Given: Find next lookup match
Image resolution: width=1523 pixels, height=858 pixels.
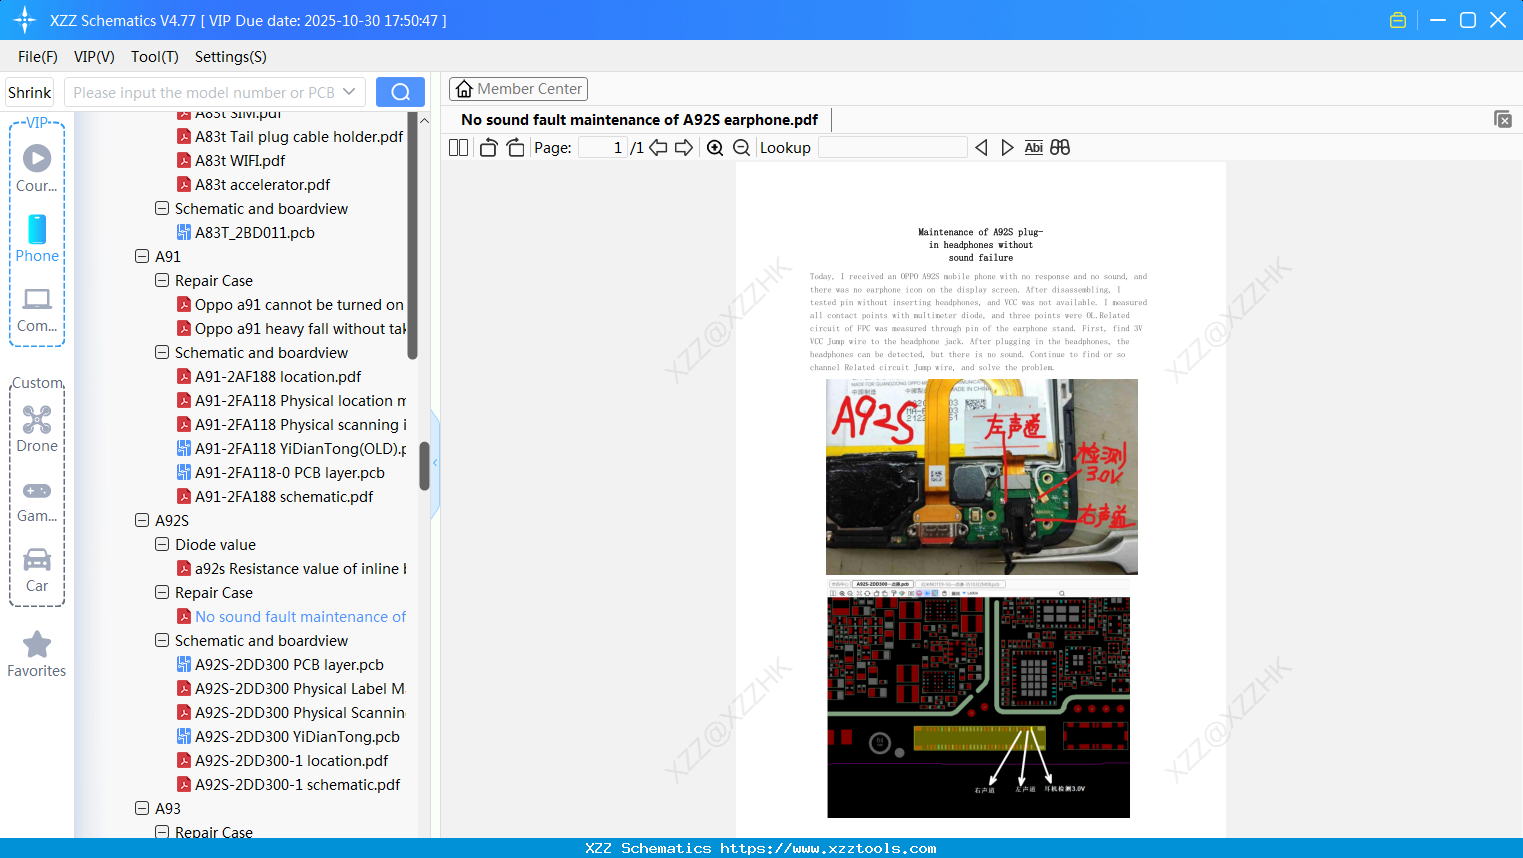Looking at the screenshot, I should click(1007, 148).
